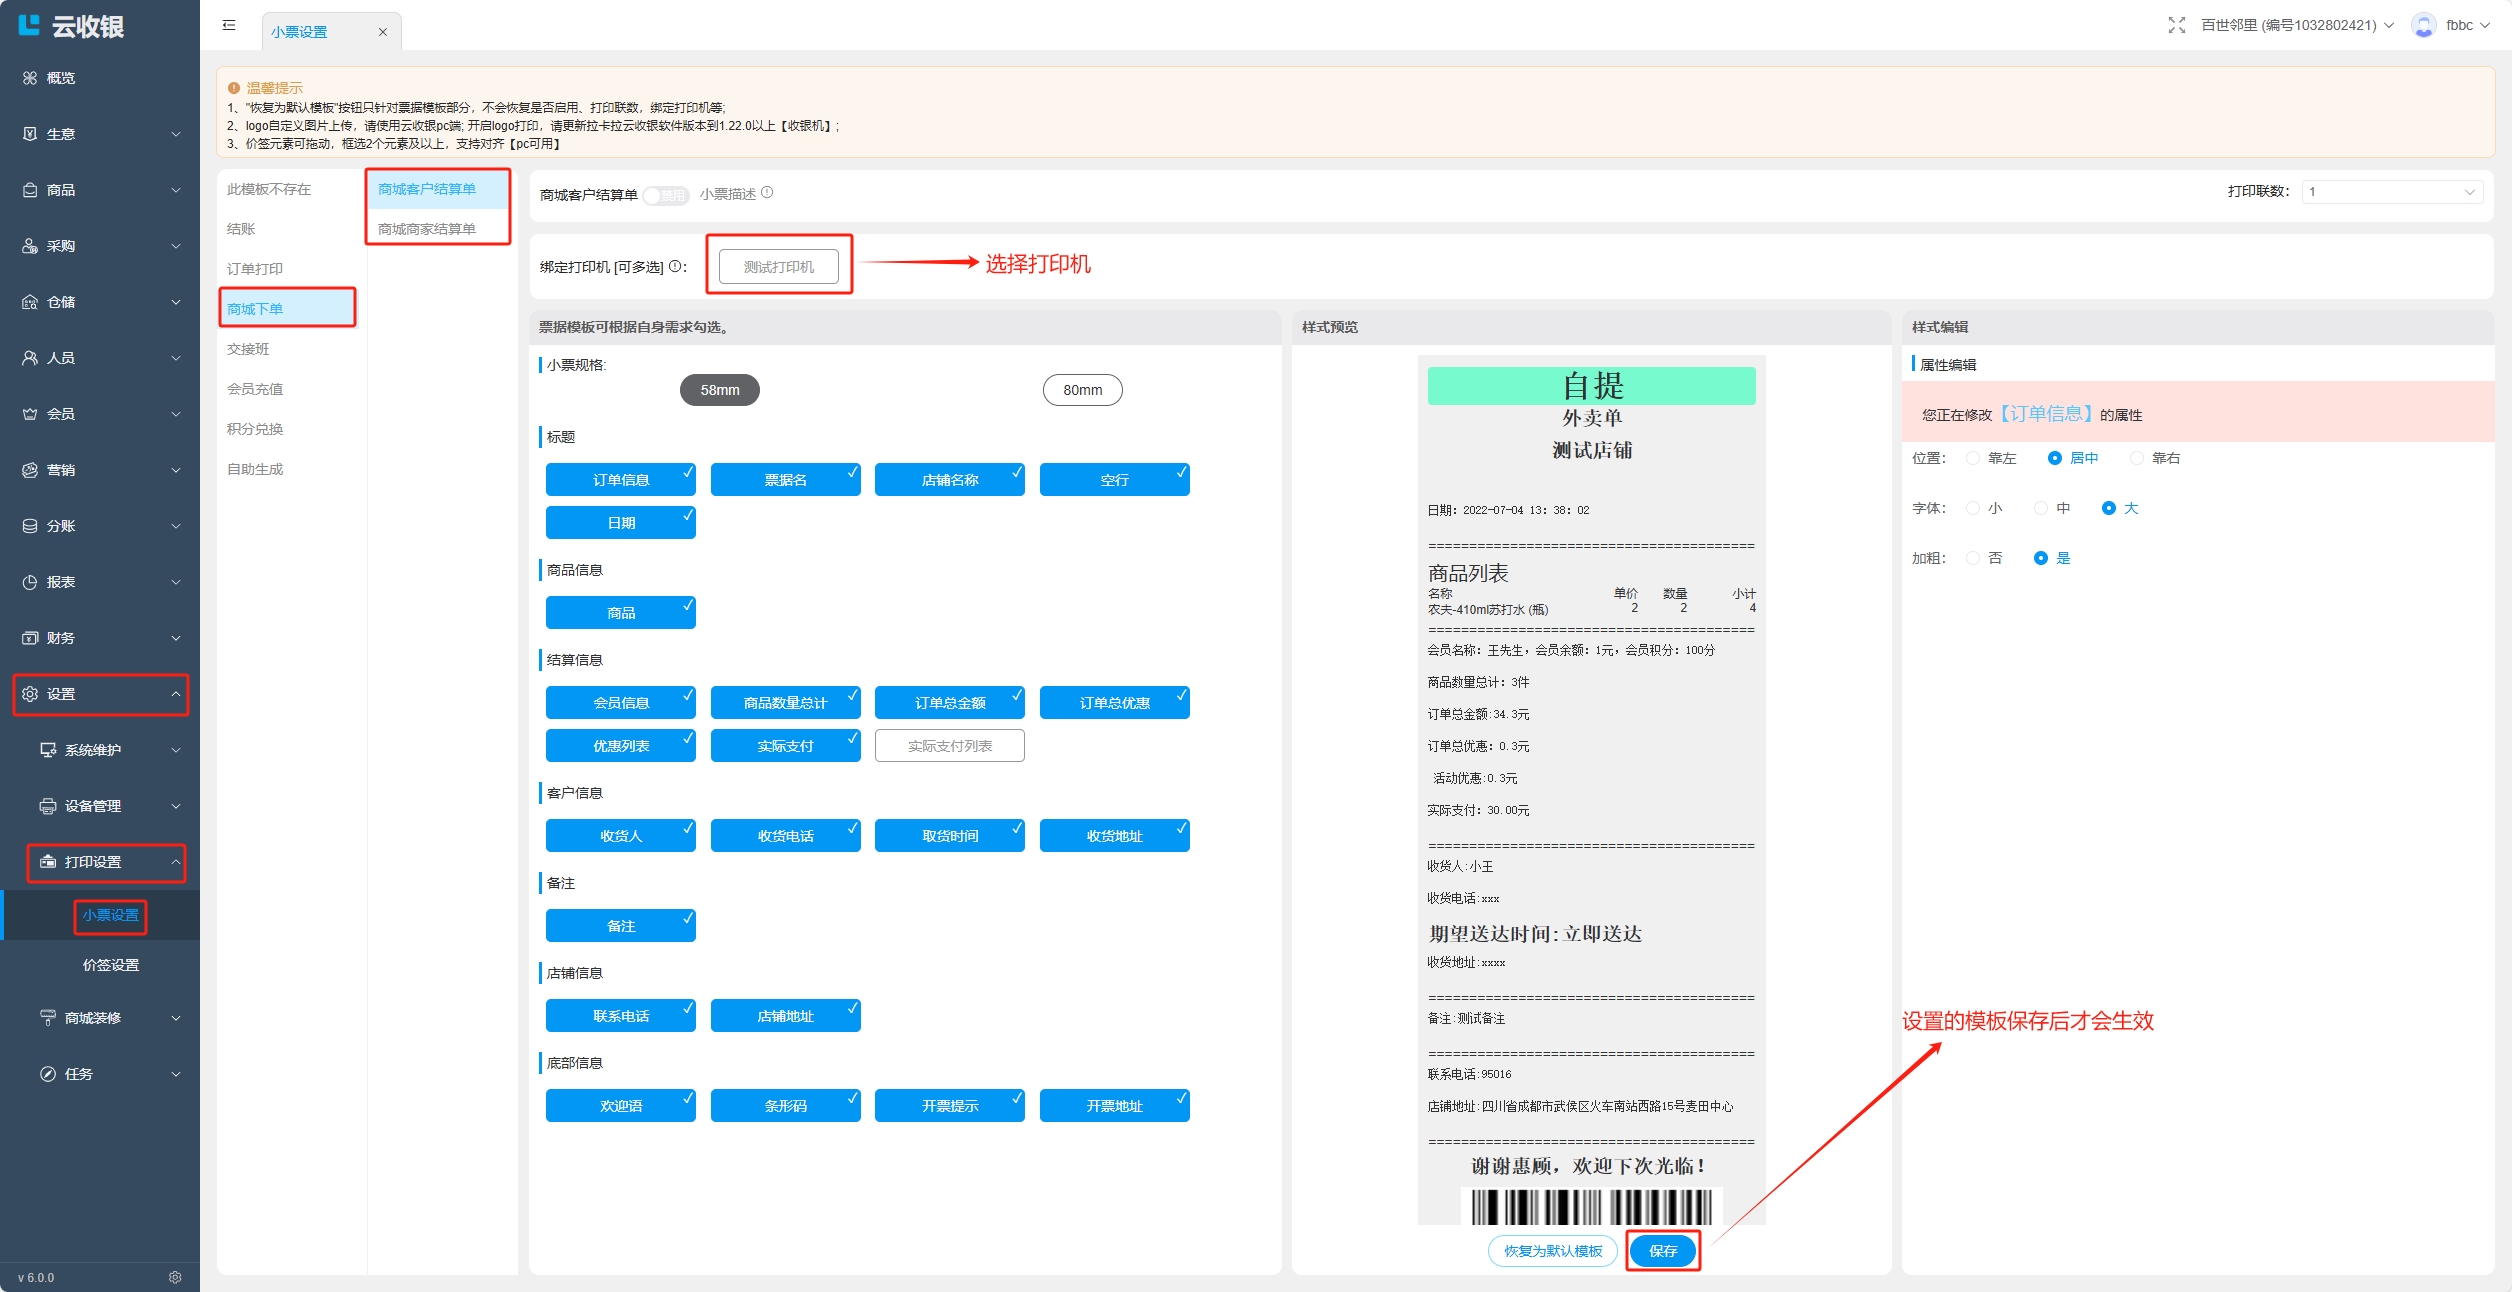2512x1292 pixels.
Task: Click 恢复为默认模板 button
Action: 1553,1251
